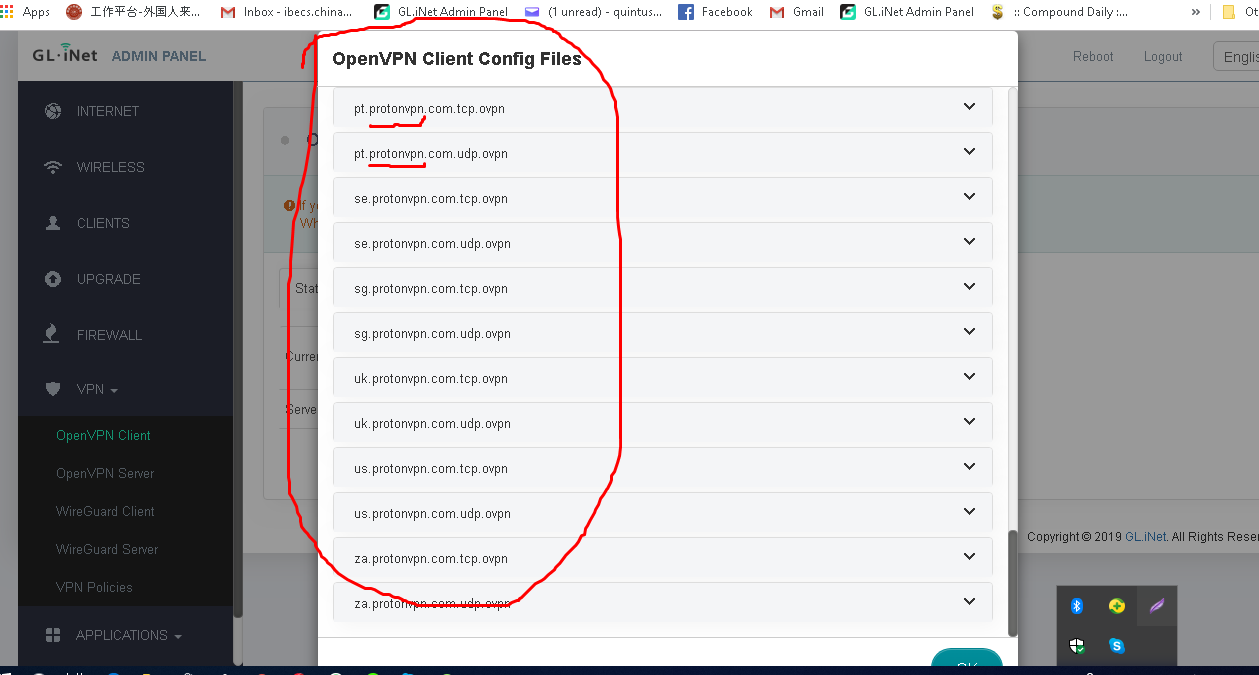The image size is (1259, 675).
Task: Click the Applications grid icon in sidebar
Action: pyautogui.click(x=53, y=635)
